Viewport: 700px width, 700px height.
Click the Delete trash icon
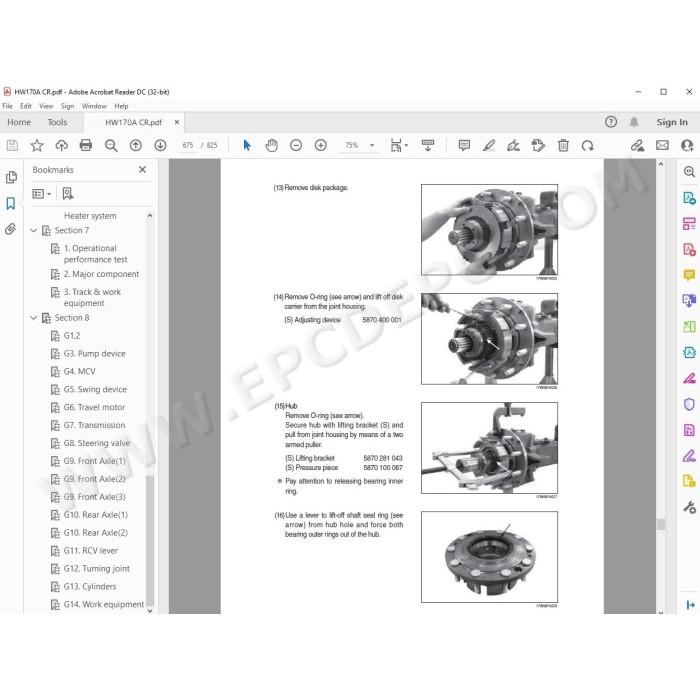(563, 145)
